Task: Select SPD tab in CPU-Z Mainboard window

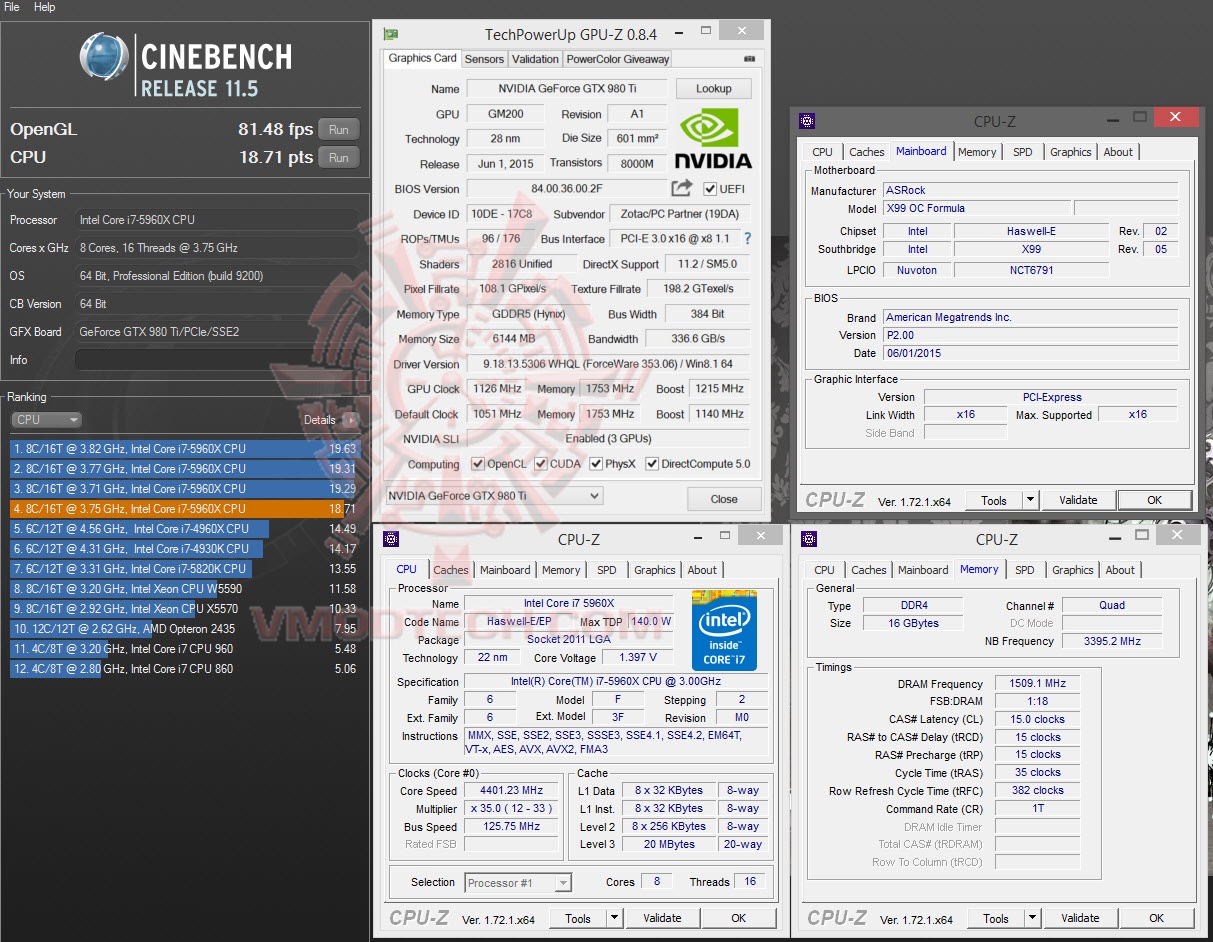Action: tap(1022, 152)
